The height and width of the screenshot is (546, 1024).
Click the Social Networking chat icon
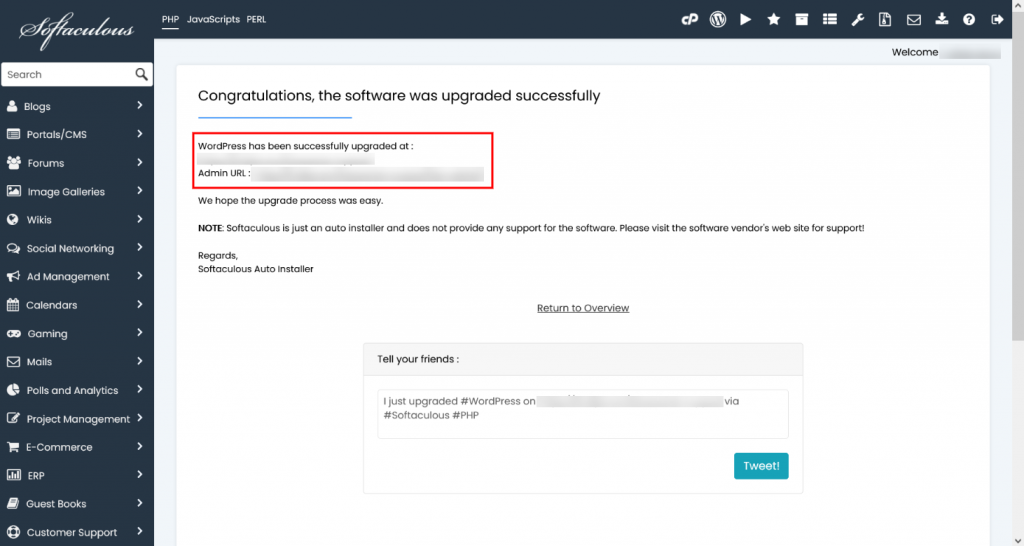pos(13,248)
